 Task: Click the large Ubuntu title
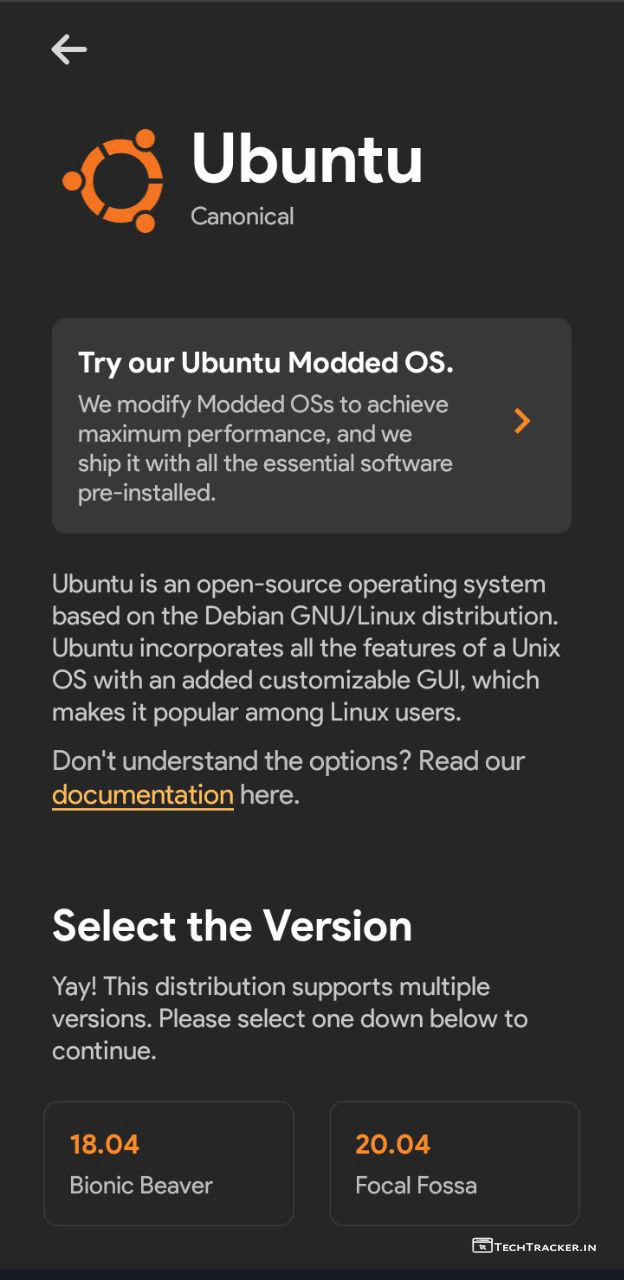(307, 160)
